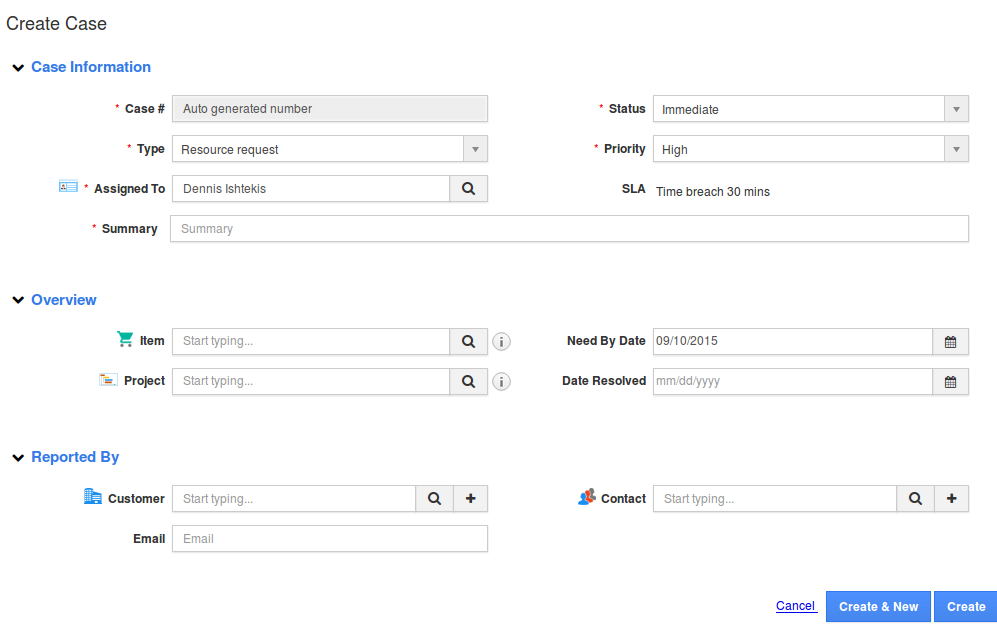Collapse the Overview section

pyautogui.click(x=18, y=301)
